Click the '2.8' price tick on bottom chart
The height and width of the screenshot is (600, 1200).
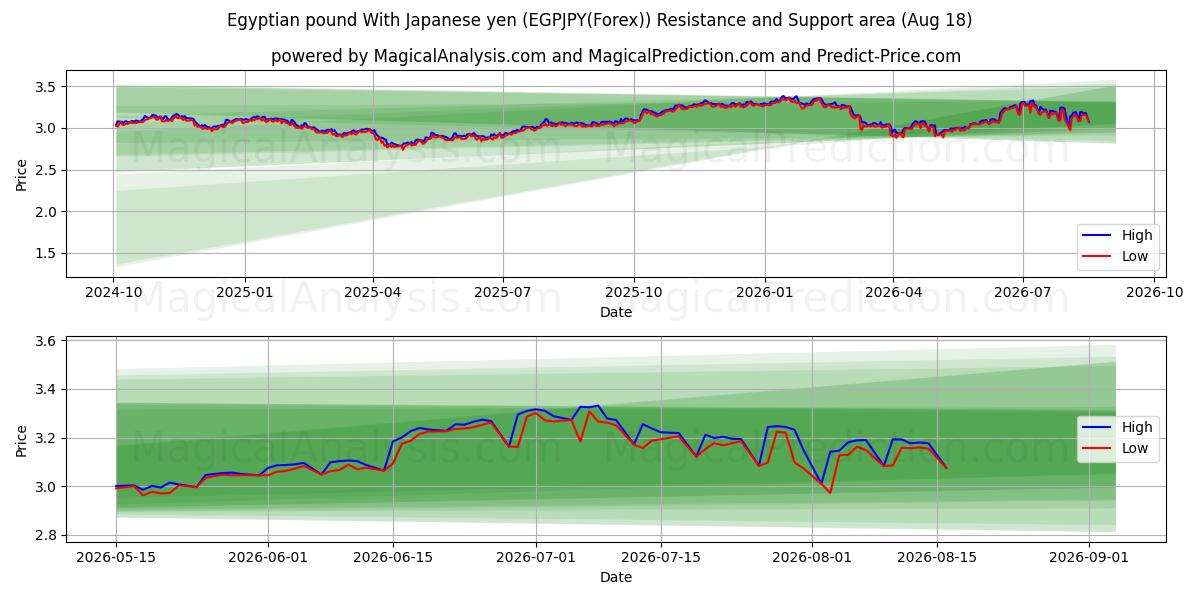pyautogui.click(x=47, y=536)
